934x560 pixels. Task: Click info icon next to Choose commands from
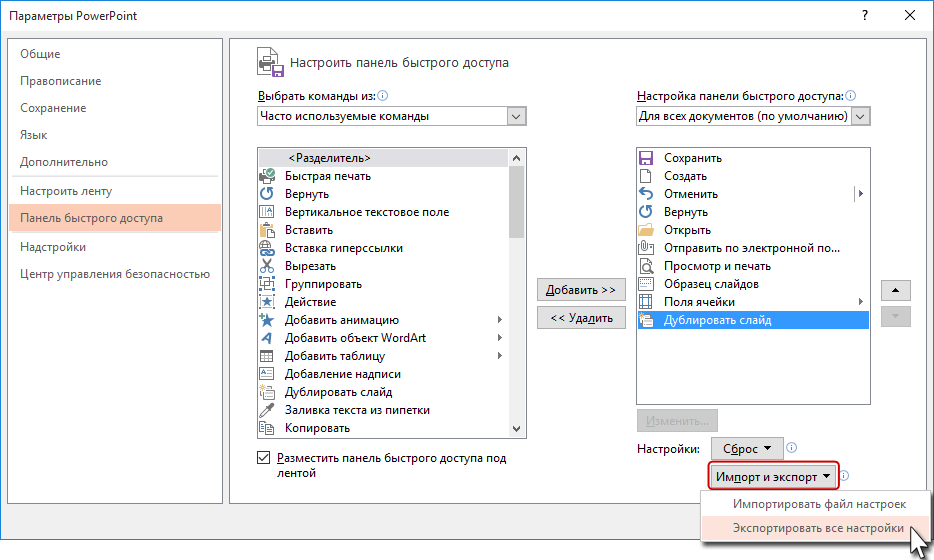tap(383, 95)
